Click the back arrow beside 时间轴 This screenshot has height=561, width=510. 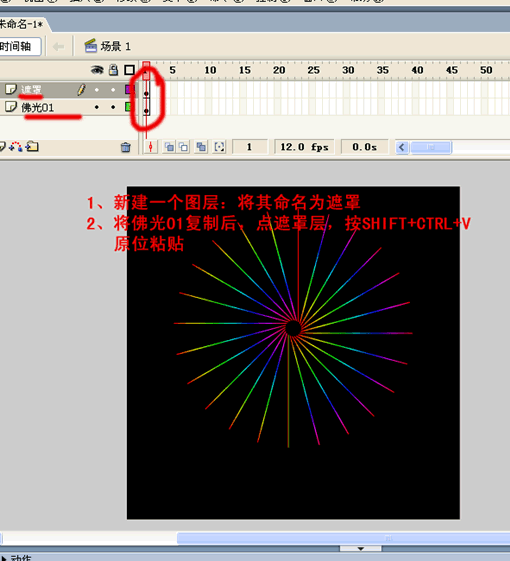point(58,46)
